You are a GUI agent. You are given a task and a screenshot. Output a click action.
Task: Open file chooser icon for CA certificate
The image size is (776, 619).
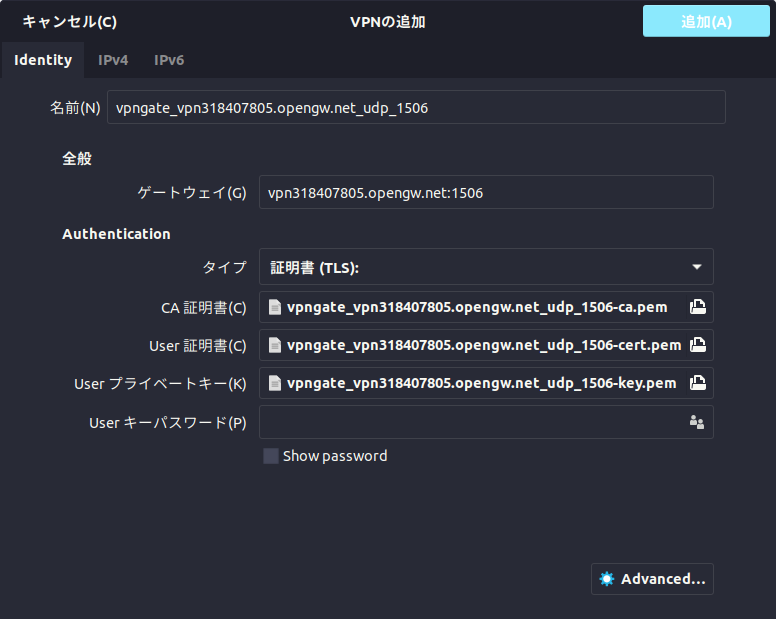tap(698, 307)
